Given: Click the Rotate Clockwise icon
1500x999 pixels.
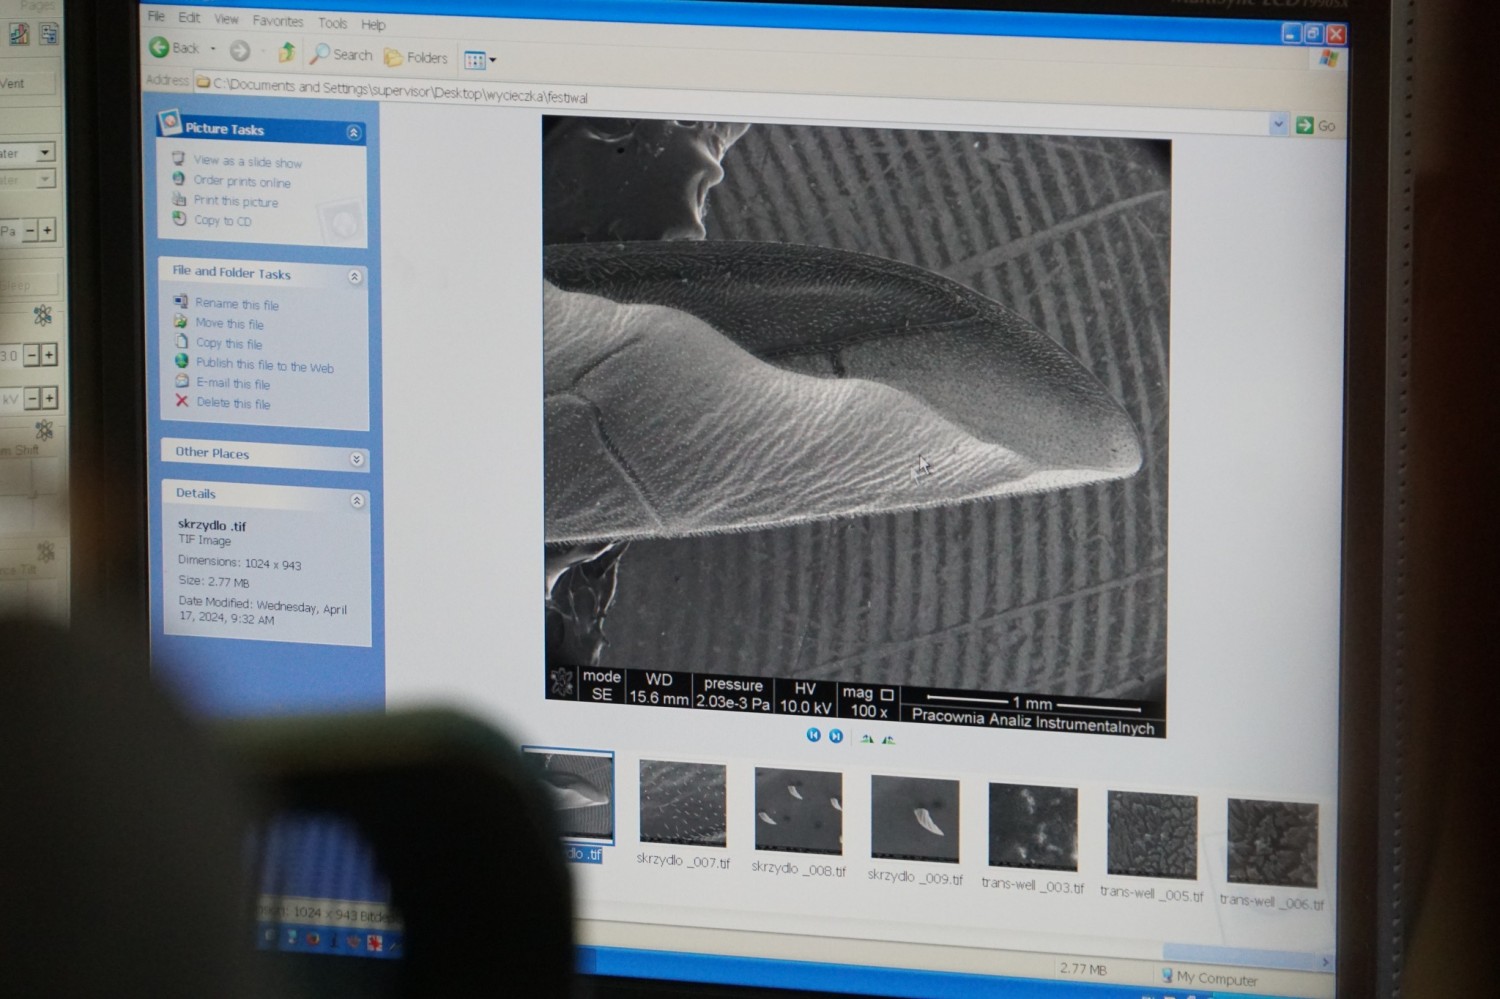Looking at the screenshot, I should (x=867, y=739).
